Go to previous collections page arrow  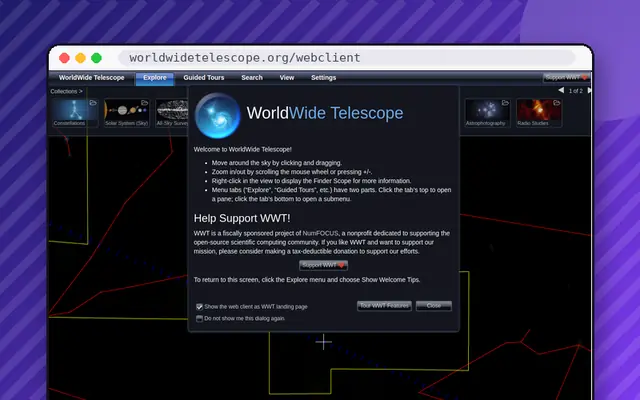click(561, 90)
